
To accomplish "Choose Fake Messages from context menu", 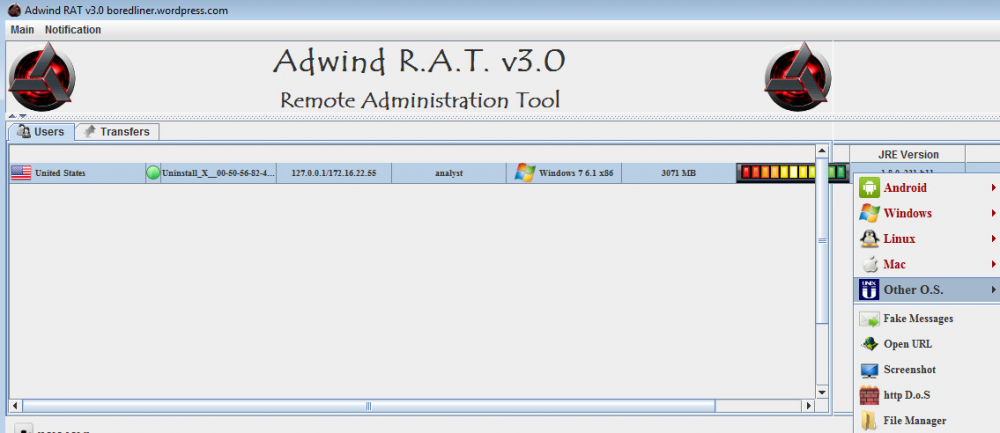I will pyautogui.click(x=926, y=319).
